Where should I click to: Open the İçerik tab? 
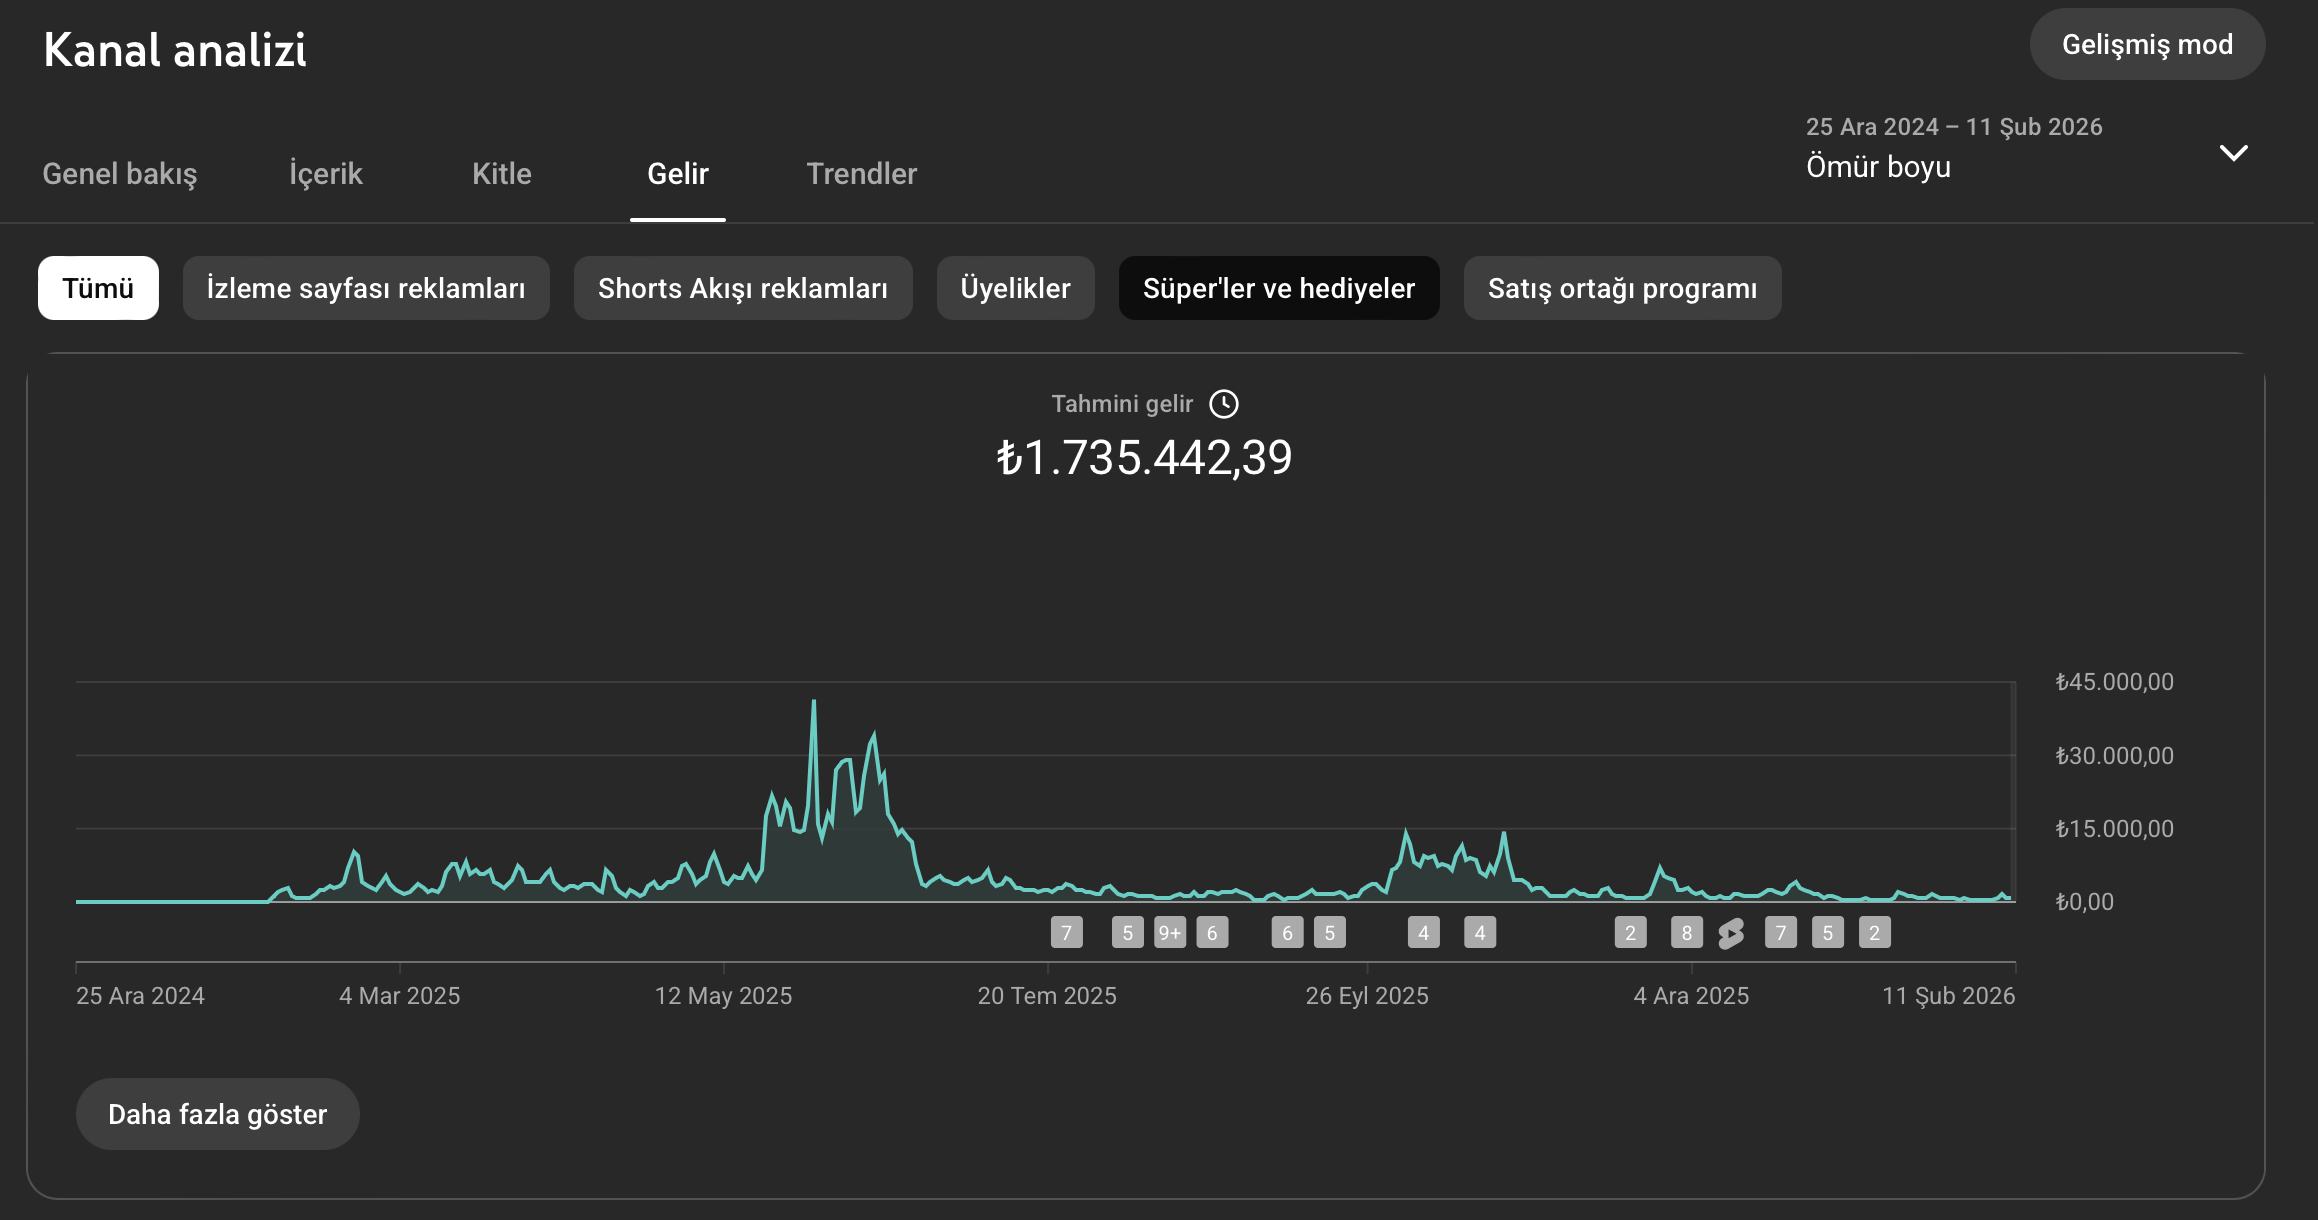(x=326, y=174)
